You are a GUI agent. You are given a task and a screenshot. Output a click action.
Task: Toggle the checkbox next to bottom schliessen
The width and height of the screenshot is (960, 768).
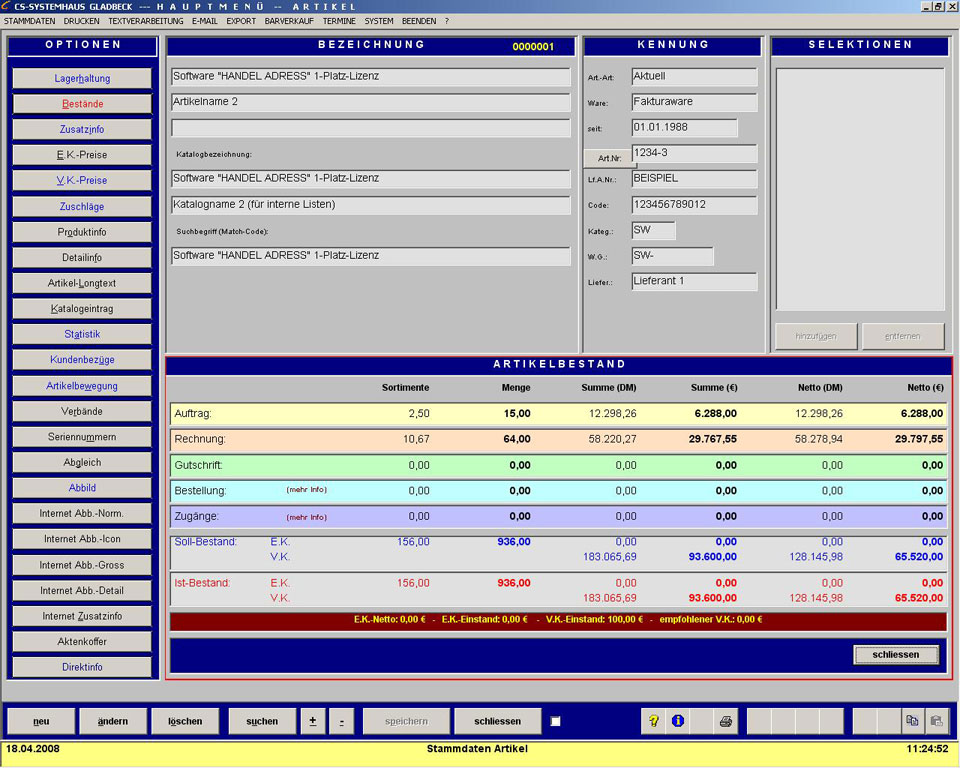(x=556, y=721)
